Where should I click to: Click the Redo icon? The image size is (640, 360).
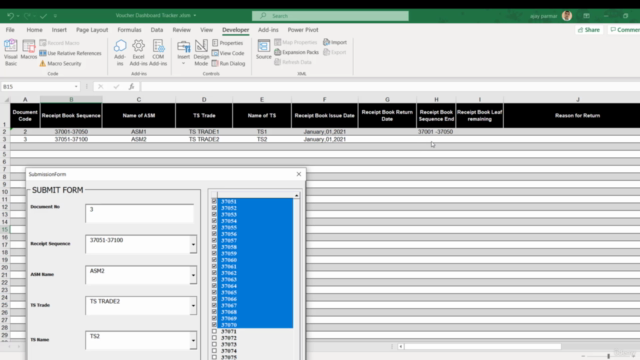click(x=27, y=16)
